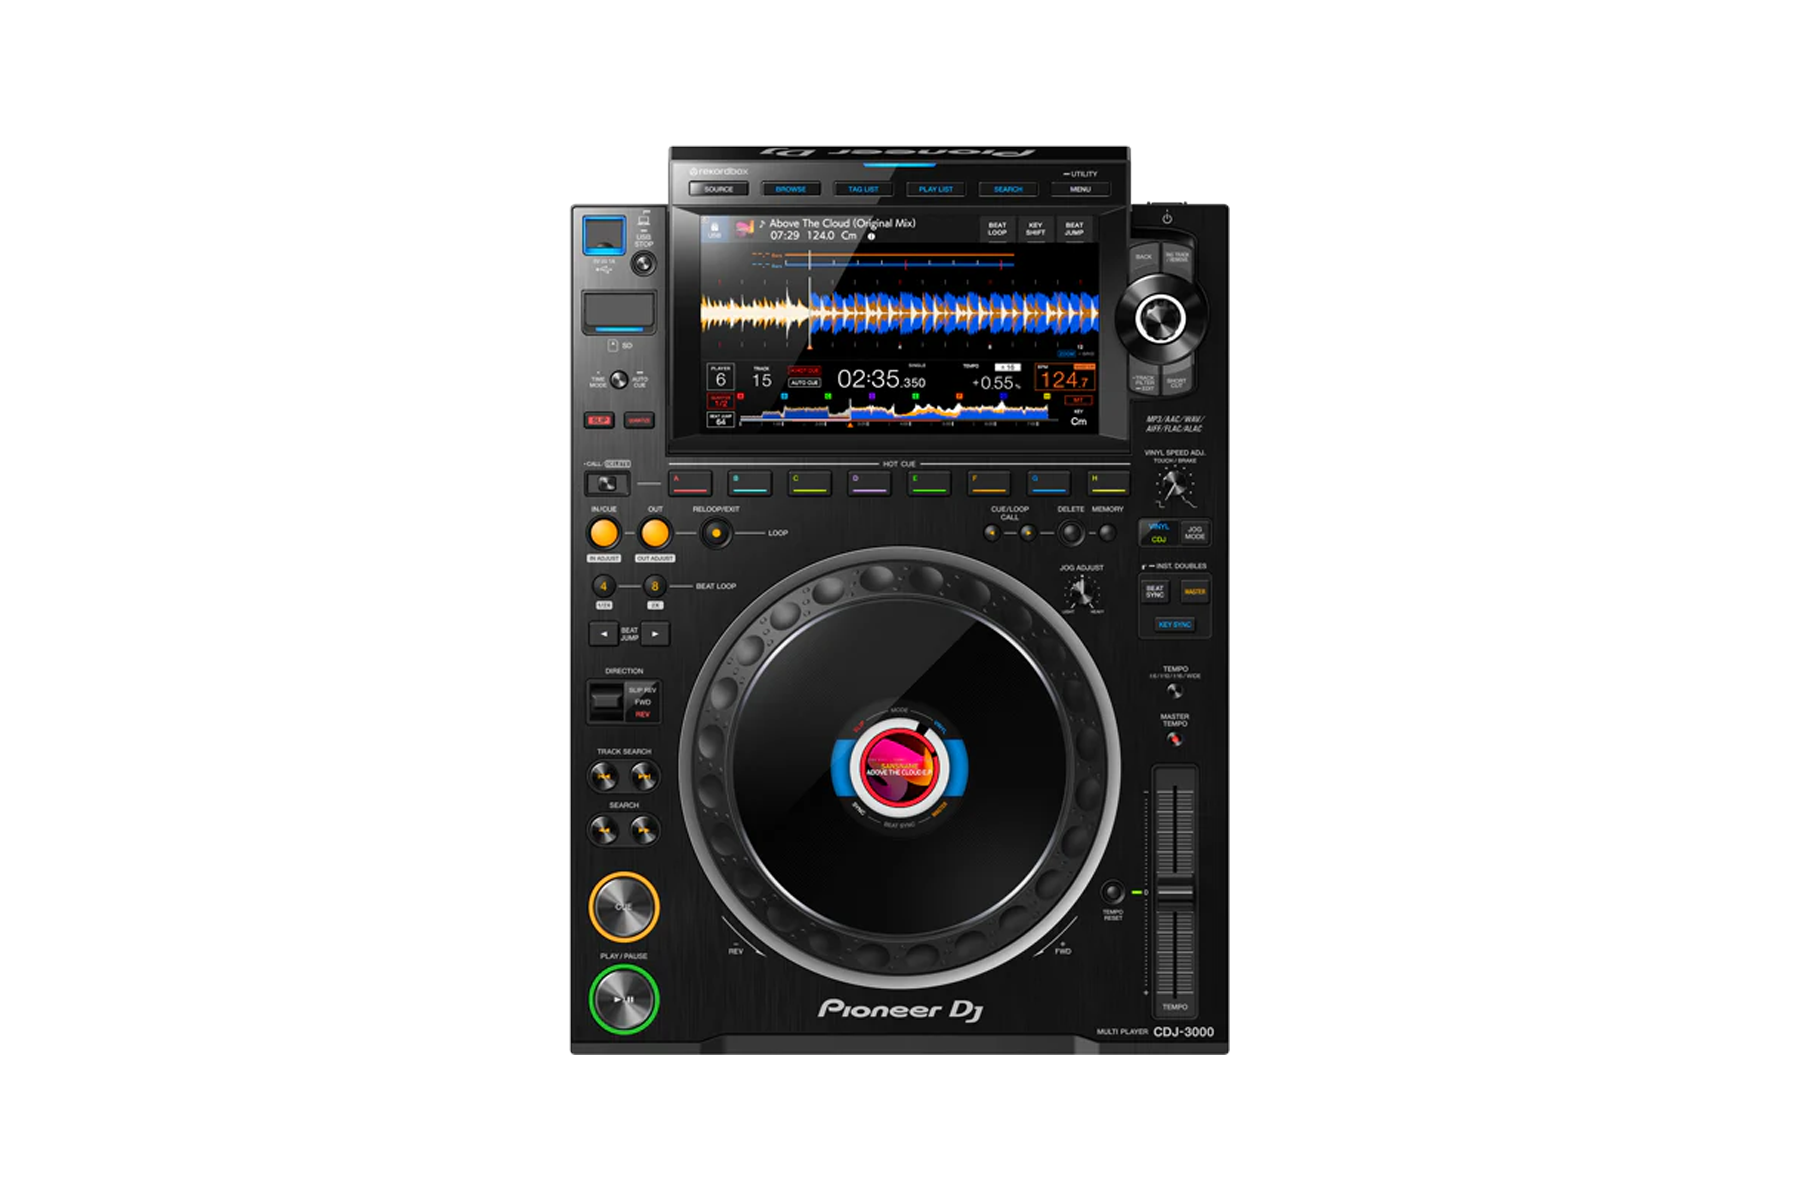This screenshot has width=1800, height=1200.
Task: Call previous cue with CUE/LOOP CALL left
Action: [991, 533]
